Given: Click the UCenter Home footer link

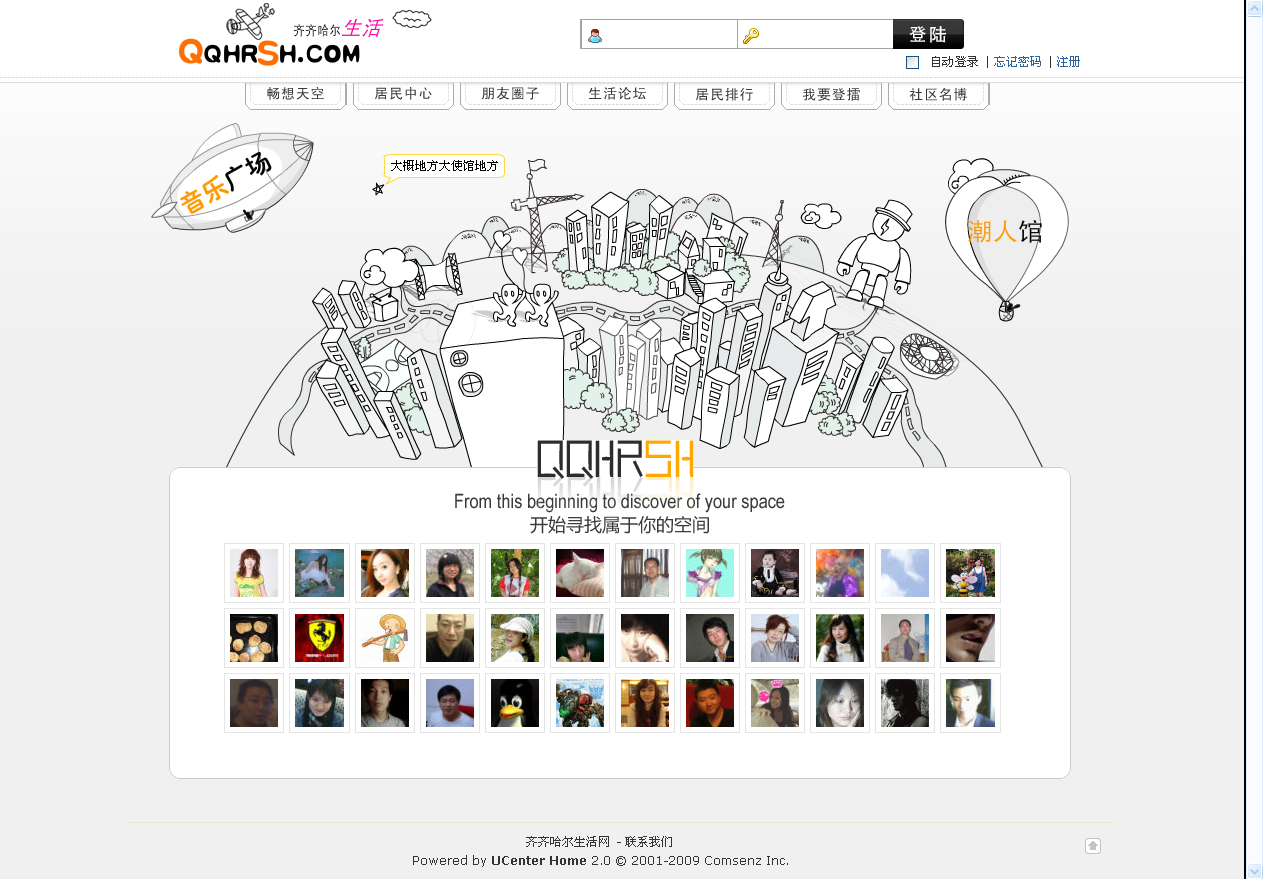Looking at the screenshot, I should (539, 861).
